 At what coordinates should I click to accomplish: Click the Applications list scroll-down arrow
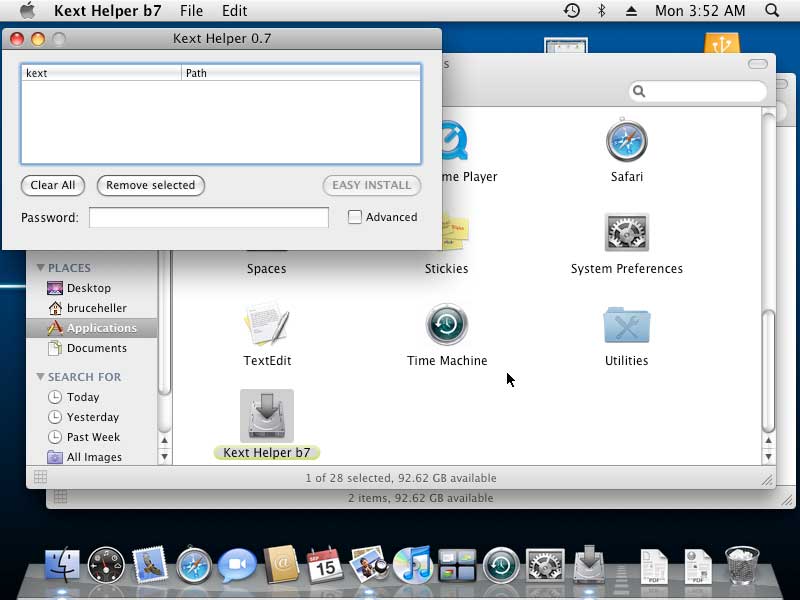point(768,456)
